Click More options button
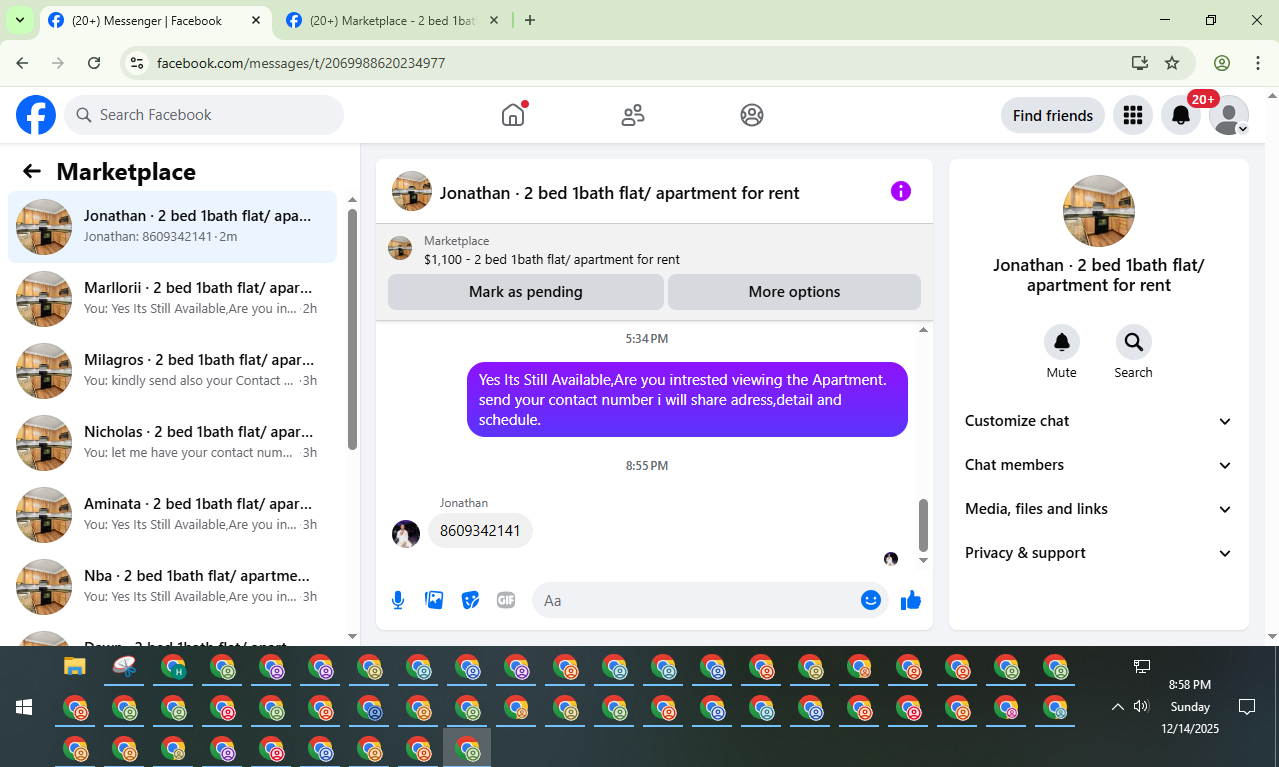 (x=794, y=292)
